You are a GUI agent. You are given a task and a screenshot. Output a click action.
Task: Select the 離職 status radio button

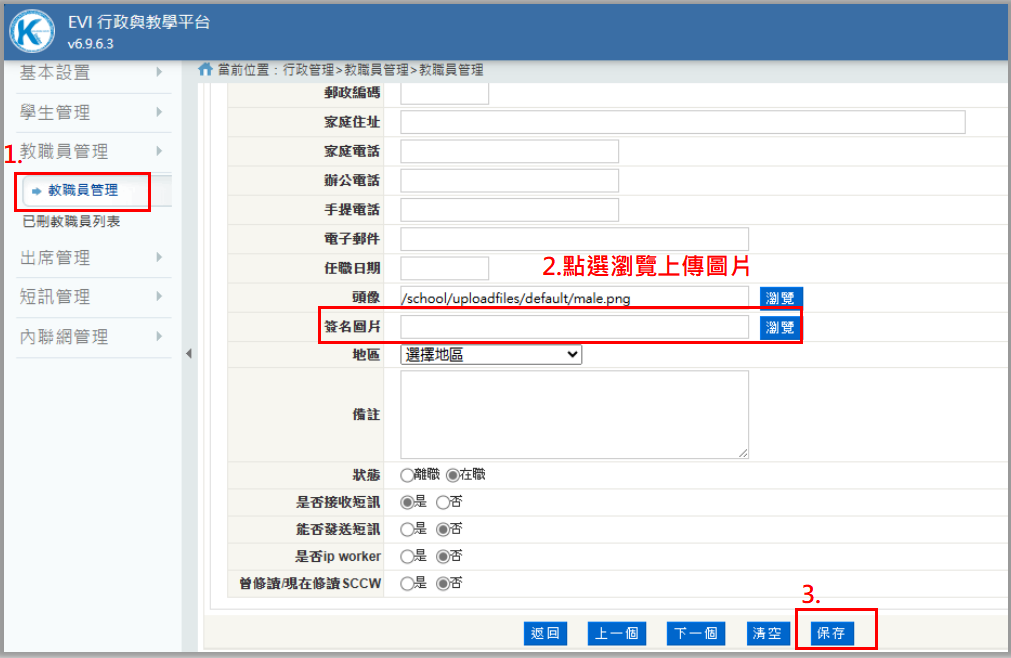407,474
